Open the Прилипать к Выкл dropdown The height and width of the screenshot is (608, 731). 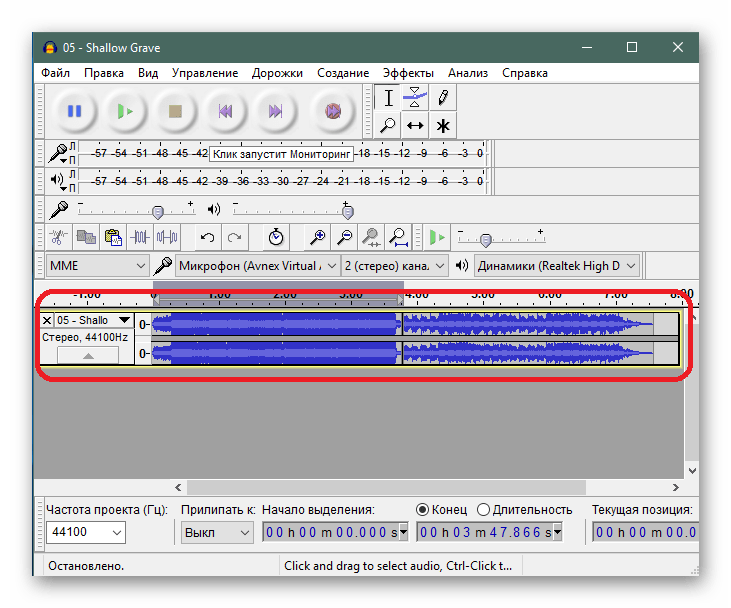[217, 532]
